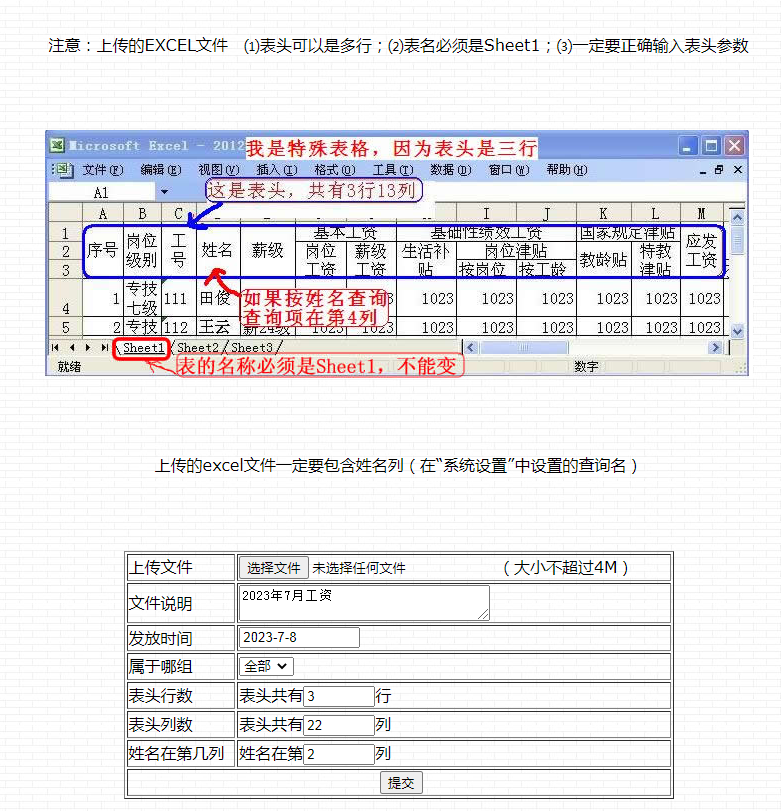781x811 pixels.
Task: Click previous-sheet navigation arrow beside Sheet1
Action: pyautogui.click(x=72, y=348)
